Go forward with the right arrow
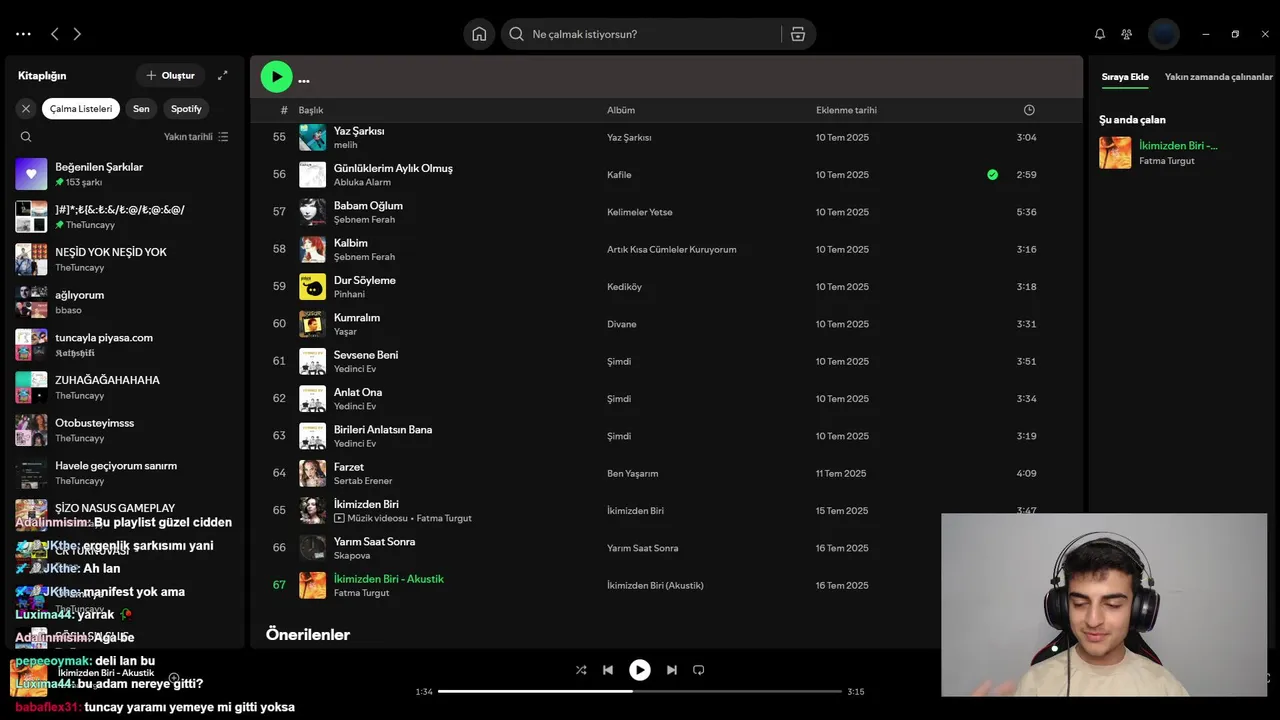 point(77,34)
